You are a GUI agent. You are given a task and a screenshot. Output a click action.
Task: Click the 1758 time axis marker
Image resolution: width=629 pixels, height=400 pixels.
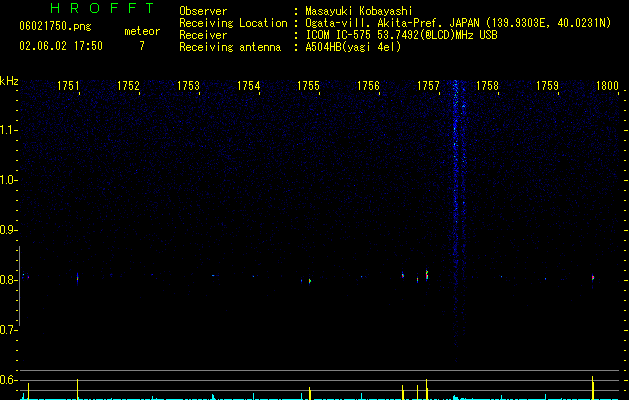click(487, 86)
